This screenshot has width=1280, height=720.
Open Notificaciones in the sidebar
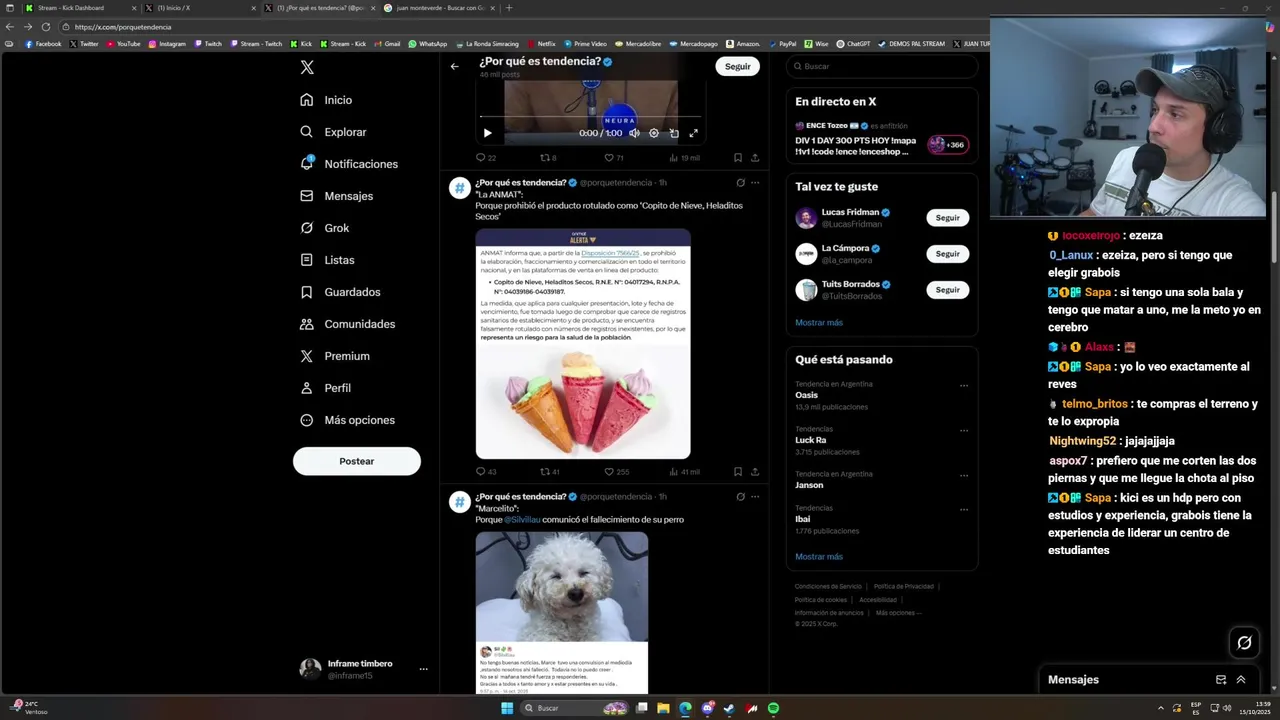point(349,164)
